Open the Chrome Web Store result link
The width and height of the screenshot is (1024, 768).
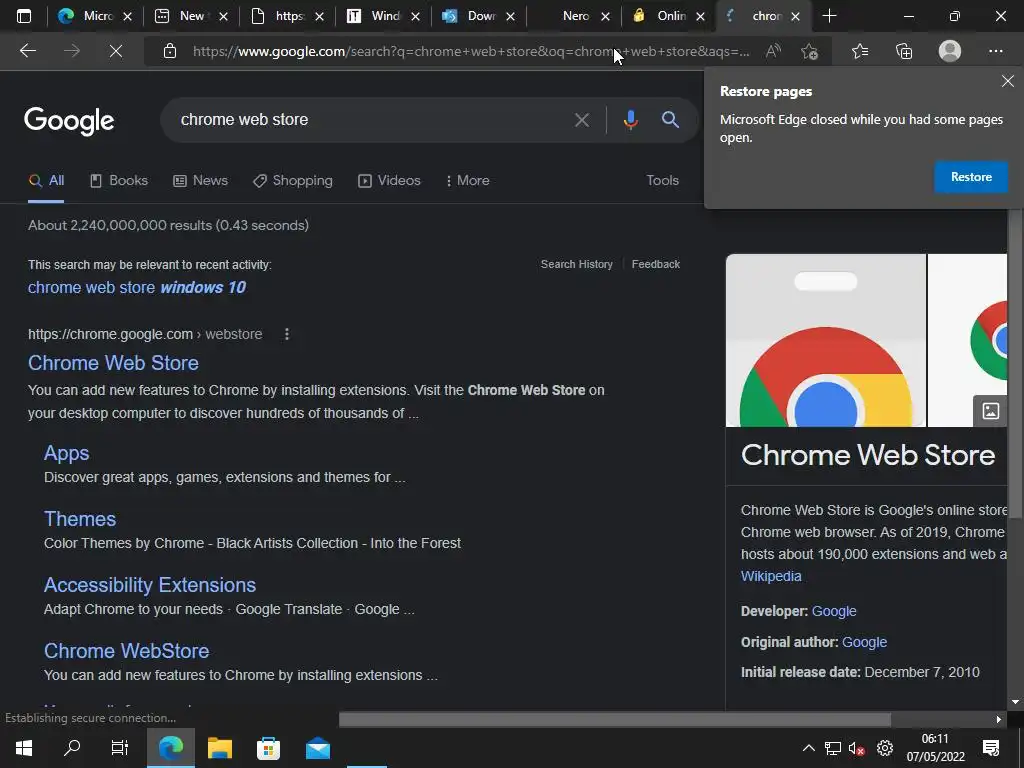coord(113,363)
